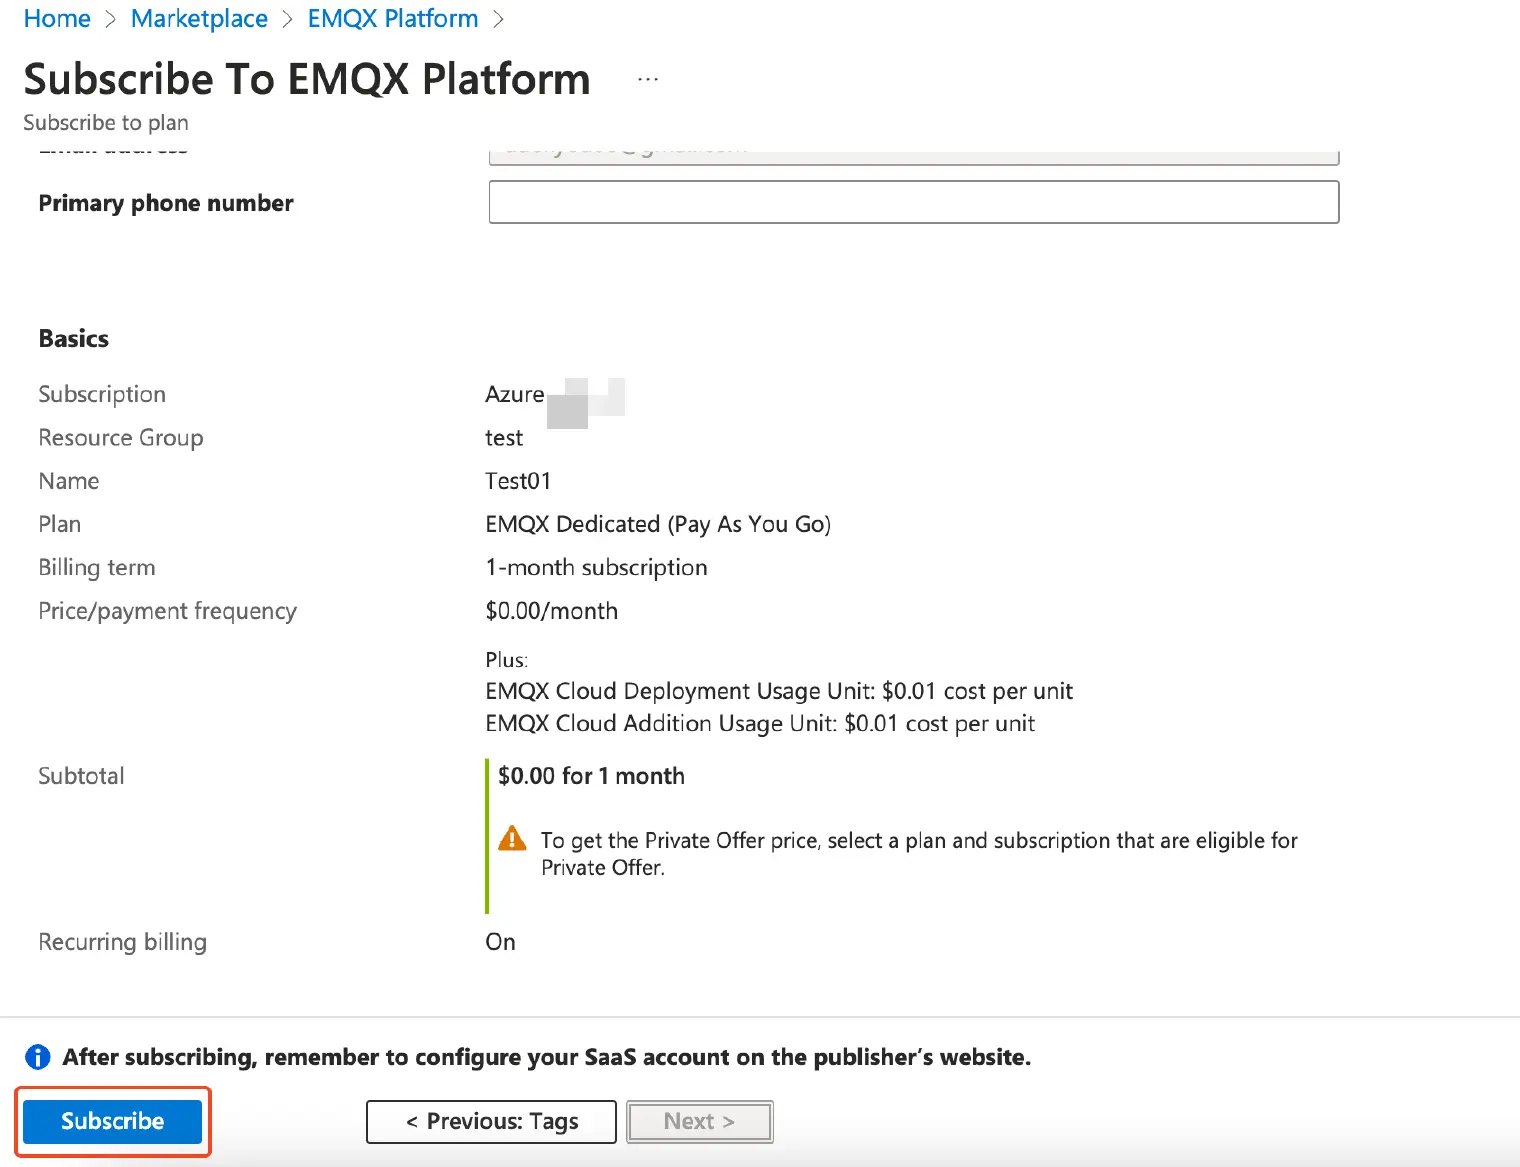
Task: Click the blue Subscribe button
Action: (112, 1121)
